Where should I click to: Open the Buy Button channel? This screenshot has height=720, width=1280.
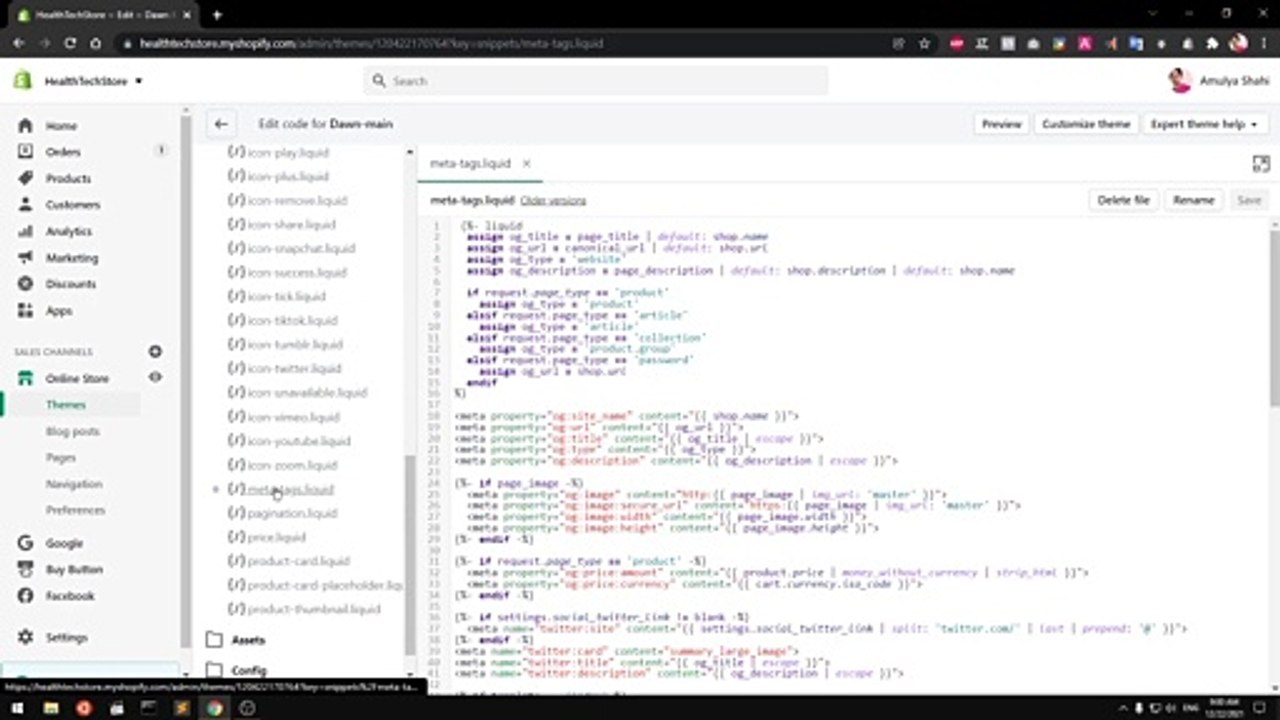click(x=74, y=569)
